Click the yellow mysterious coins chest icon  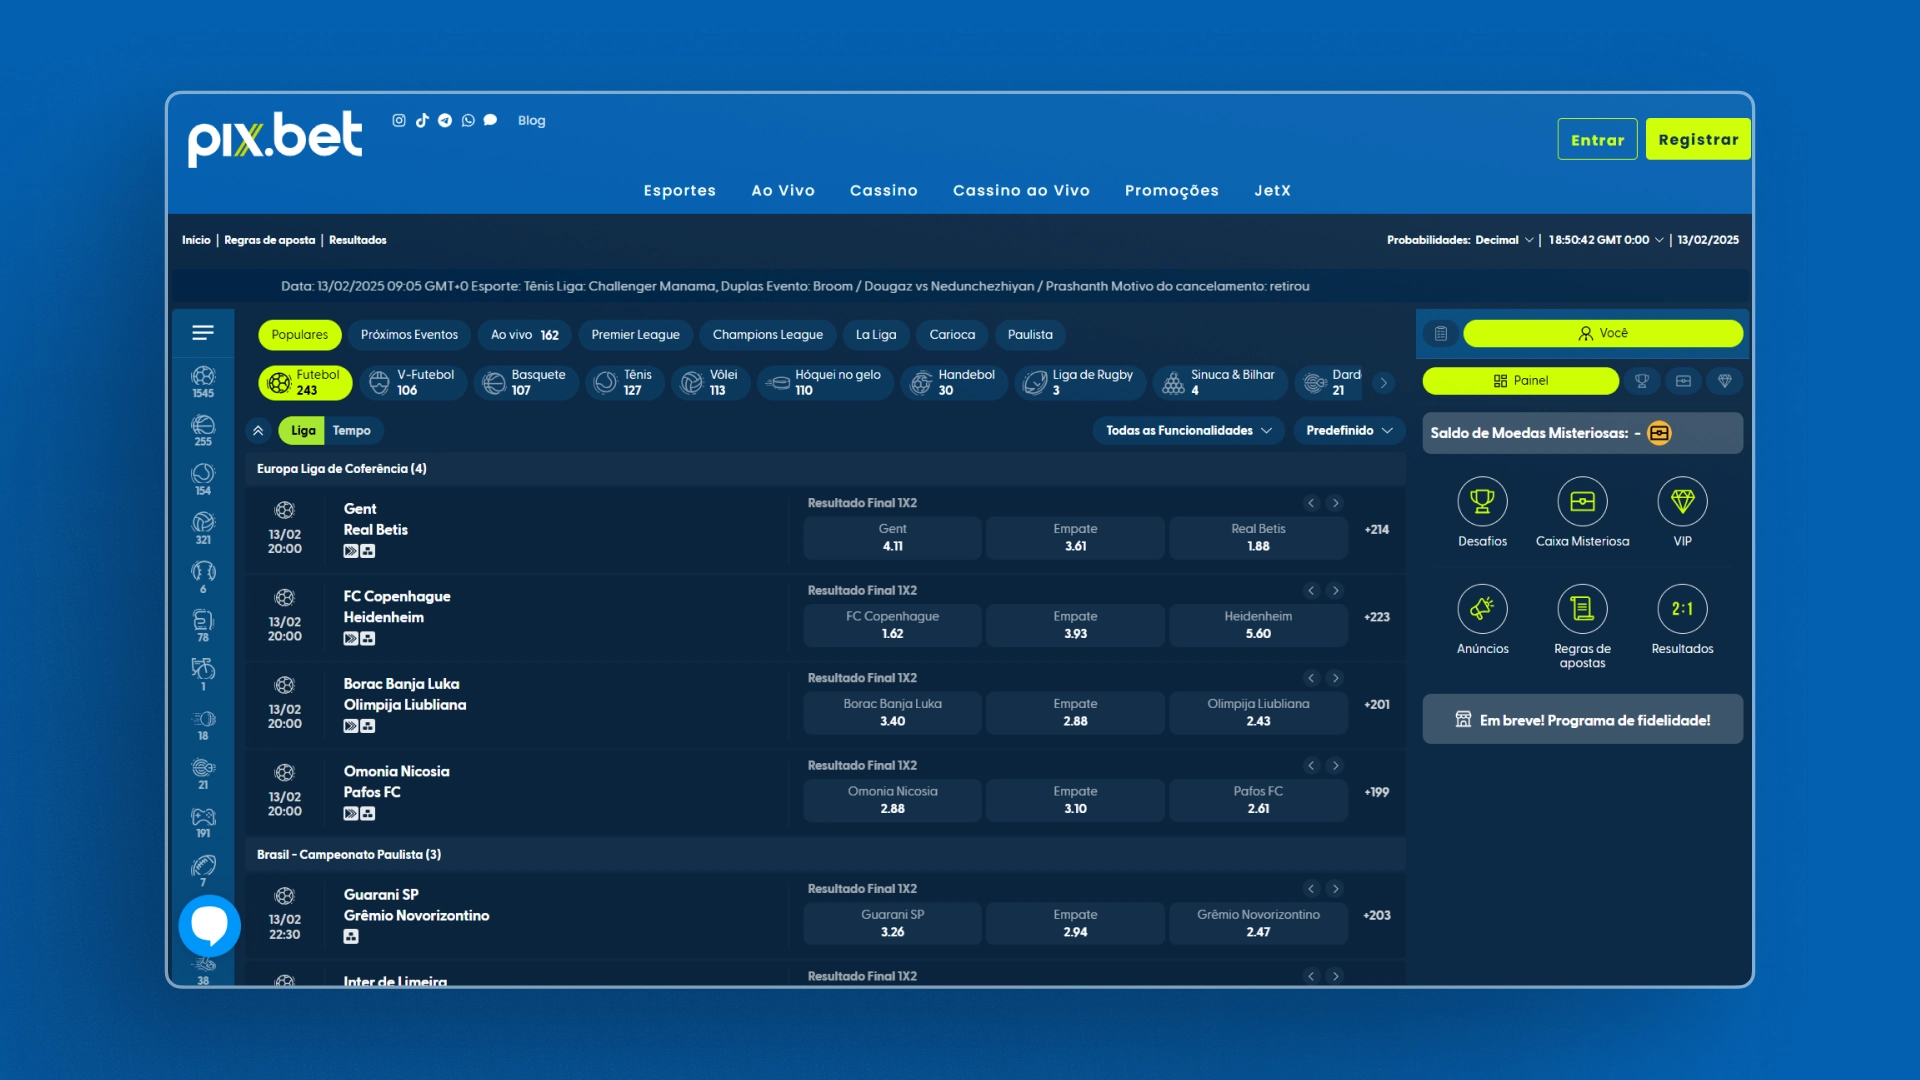pos(1659,433)
